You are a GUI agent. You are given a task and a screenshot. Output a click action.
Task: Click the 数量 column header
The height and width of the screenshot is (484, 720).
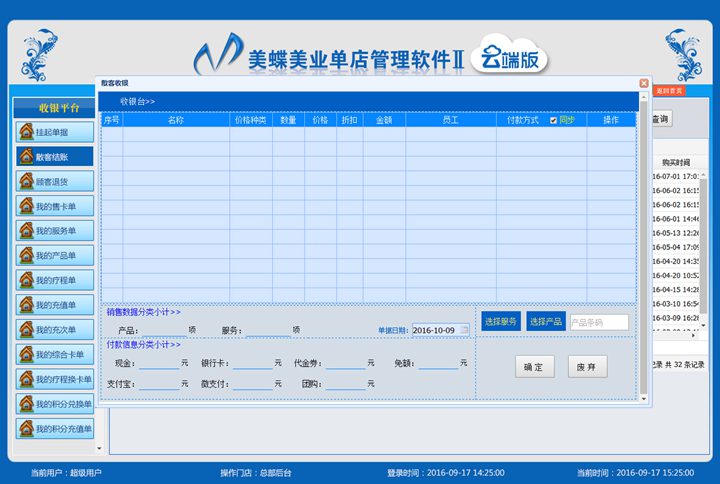(x=288, y=120)
